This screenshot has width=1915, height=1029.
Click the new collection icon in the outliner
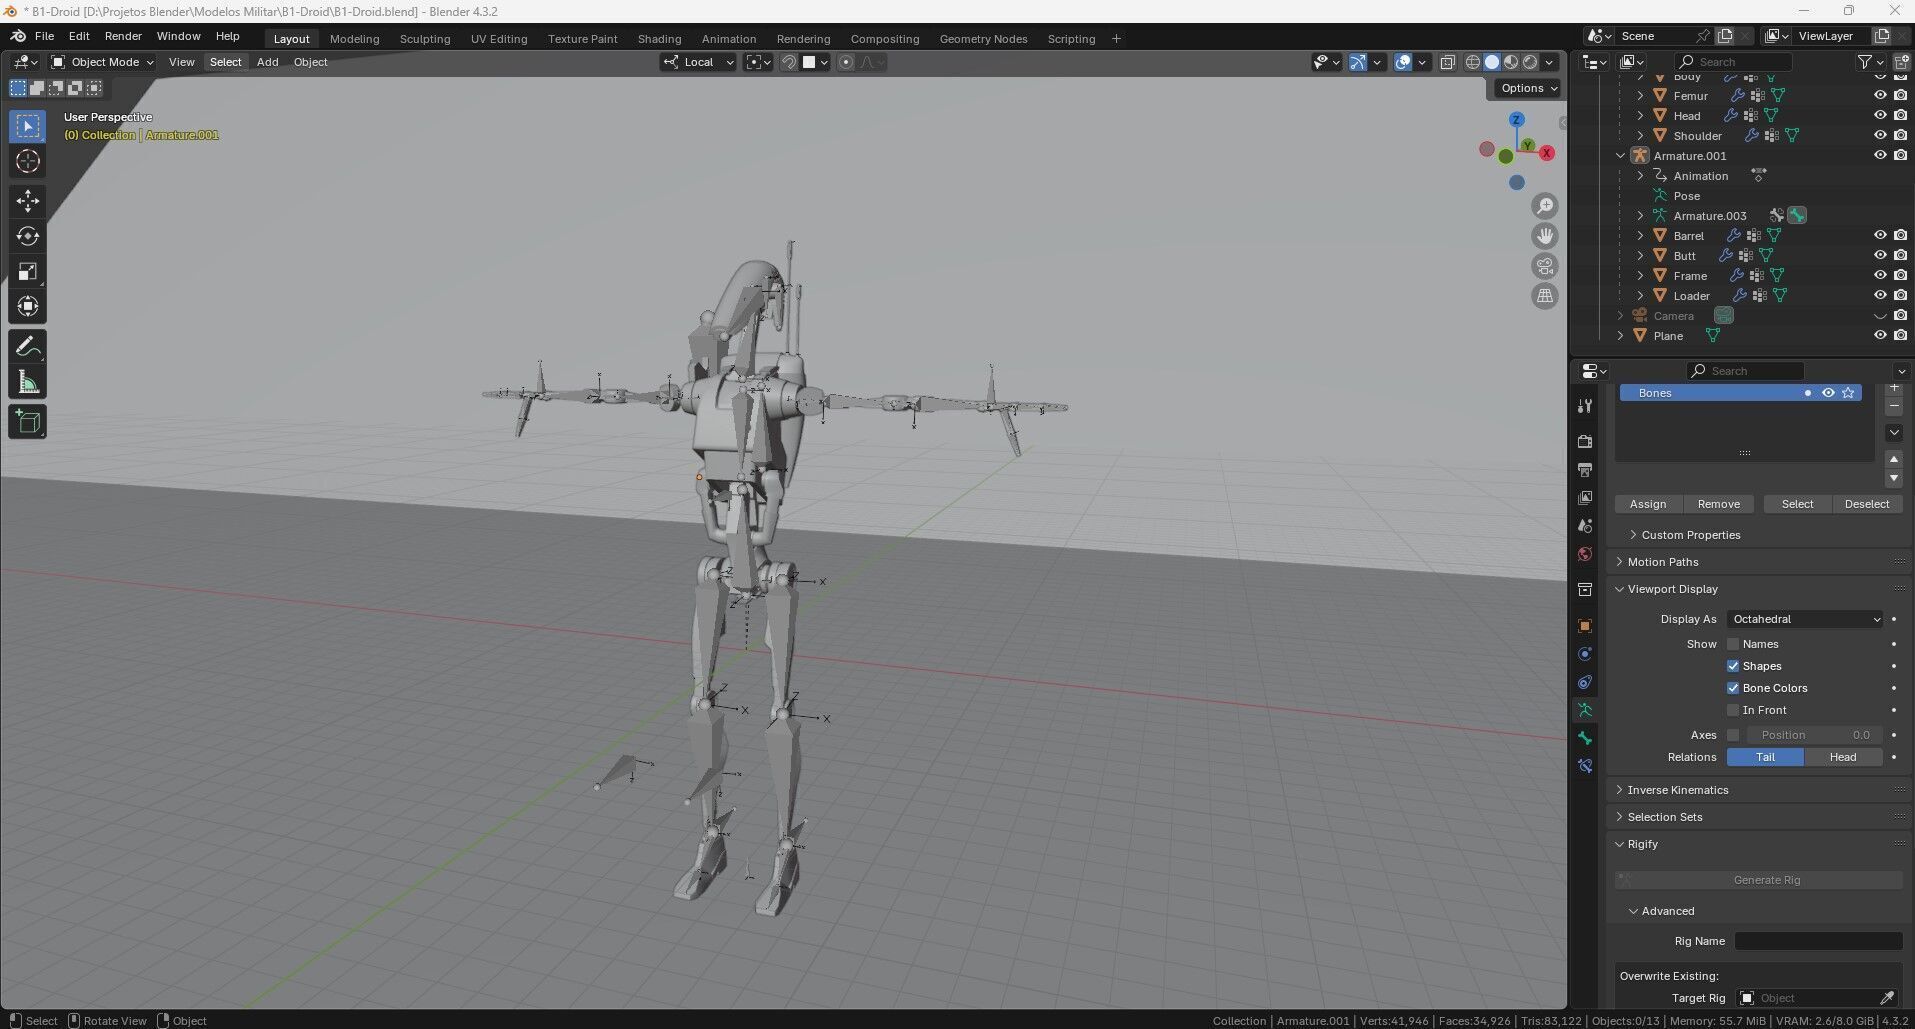1901,62
